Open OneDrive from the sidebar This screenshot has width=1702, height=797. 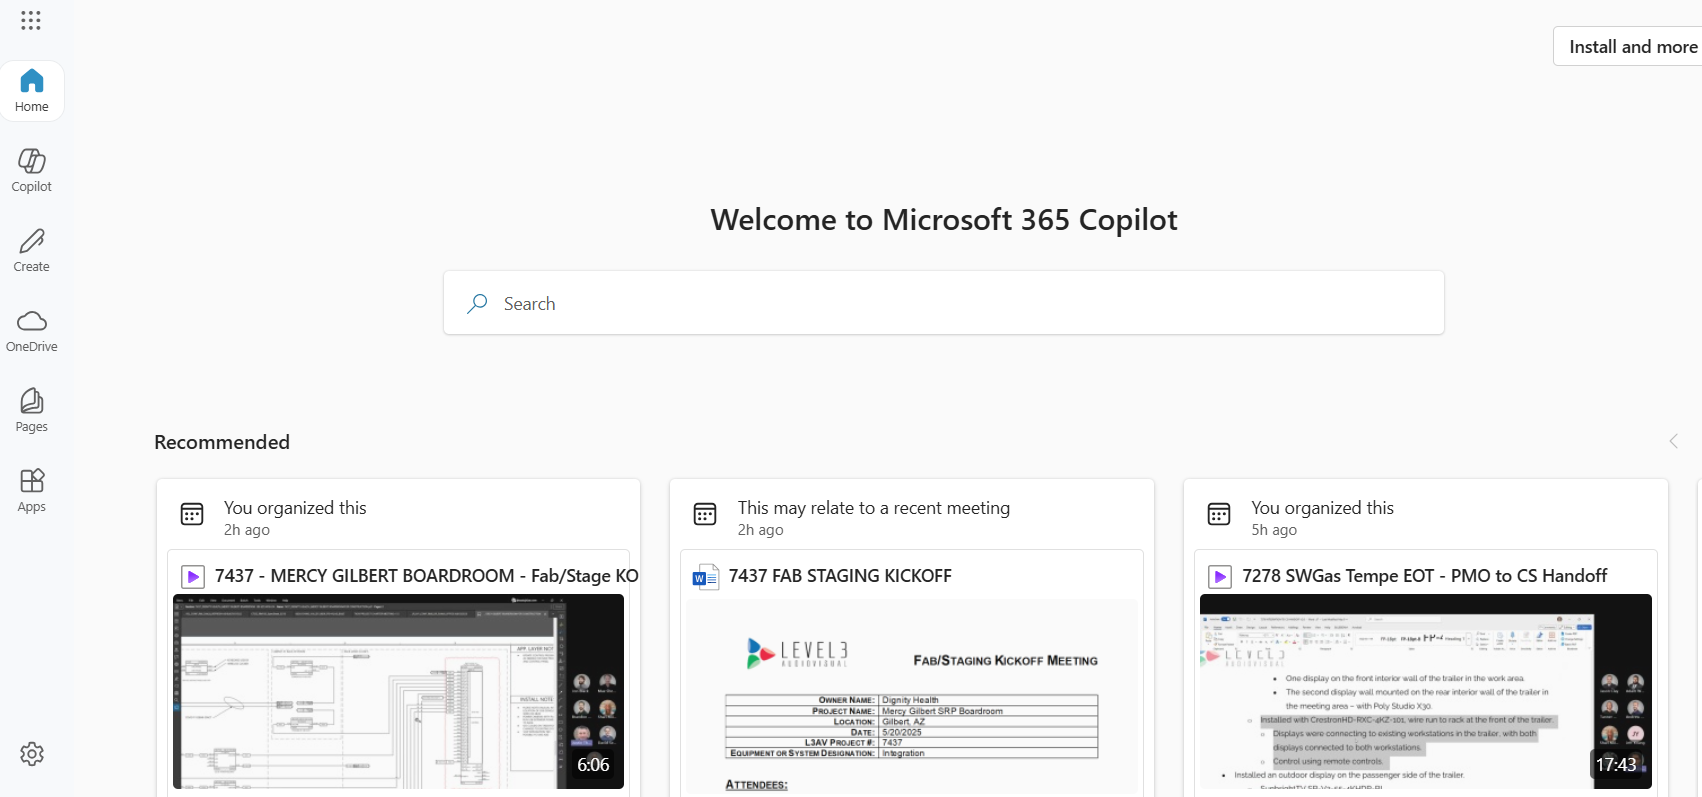(32, 330)
